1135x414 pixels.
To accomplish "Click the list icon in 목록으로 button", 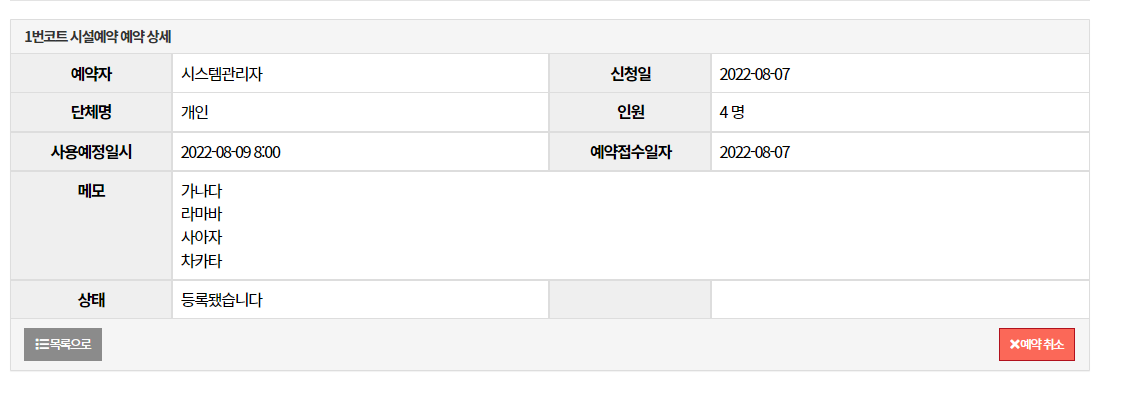I will click(x=41, y=345).
